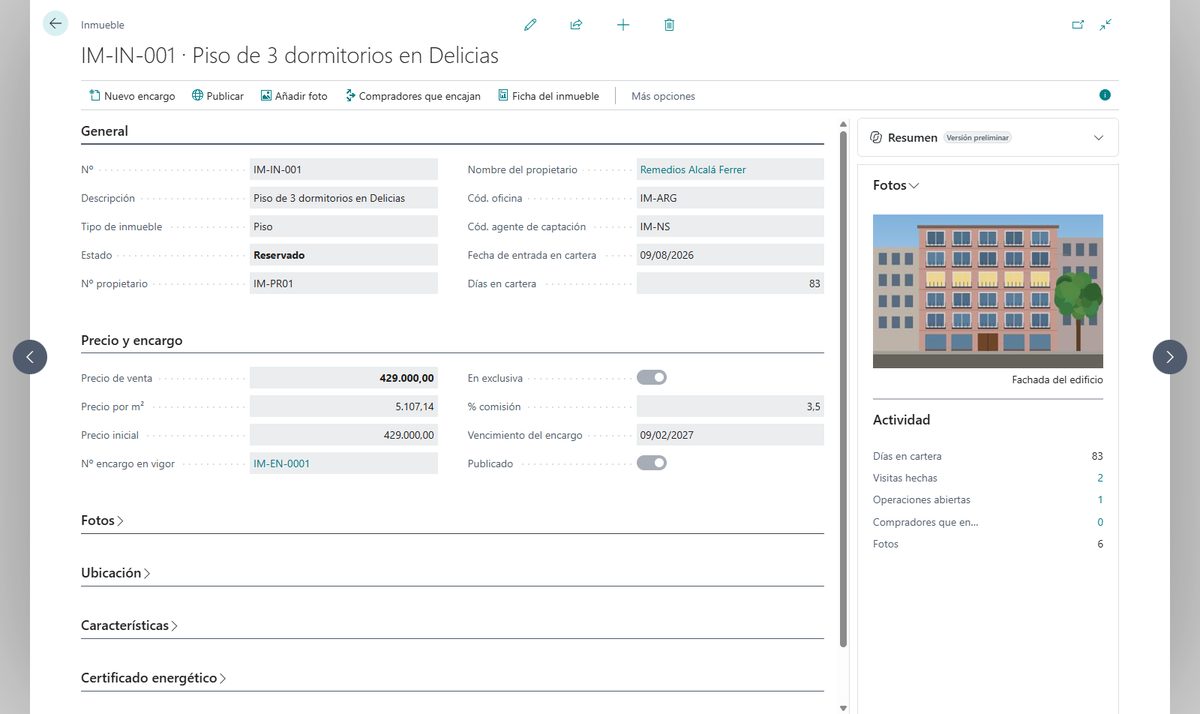The width and height of the screenshot is (1200, 714).
Task: Click the Cód. oficina field IM-ARG
Action: coord(730,198)
